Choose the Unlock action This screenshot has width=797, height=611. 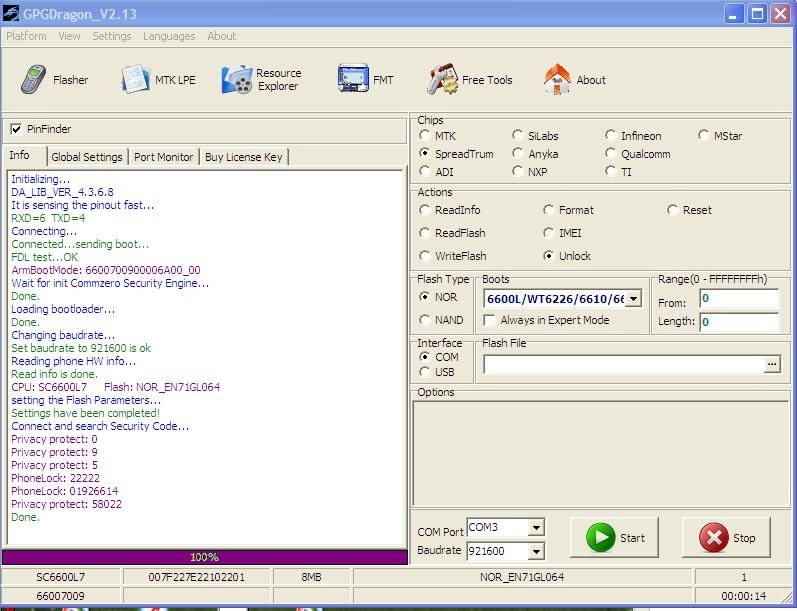(x=548, y=256)
